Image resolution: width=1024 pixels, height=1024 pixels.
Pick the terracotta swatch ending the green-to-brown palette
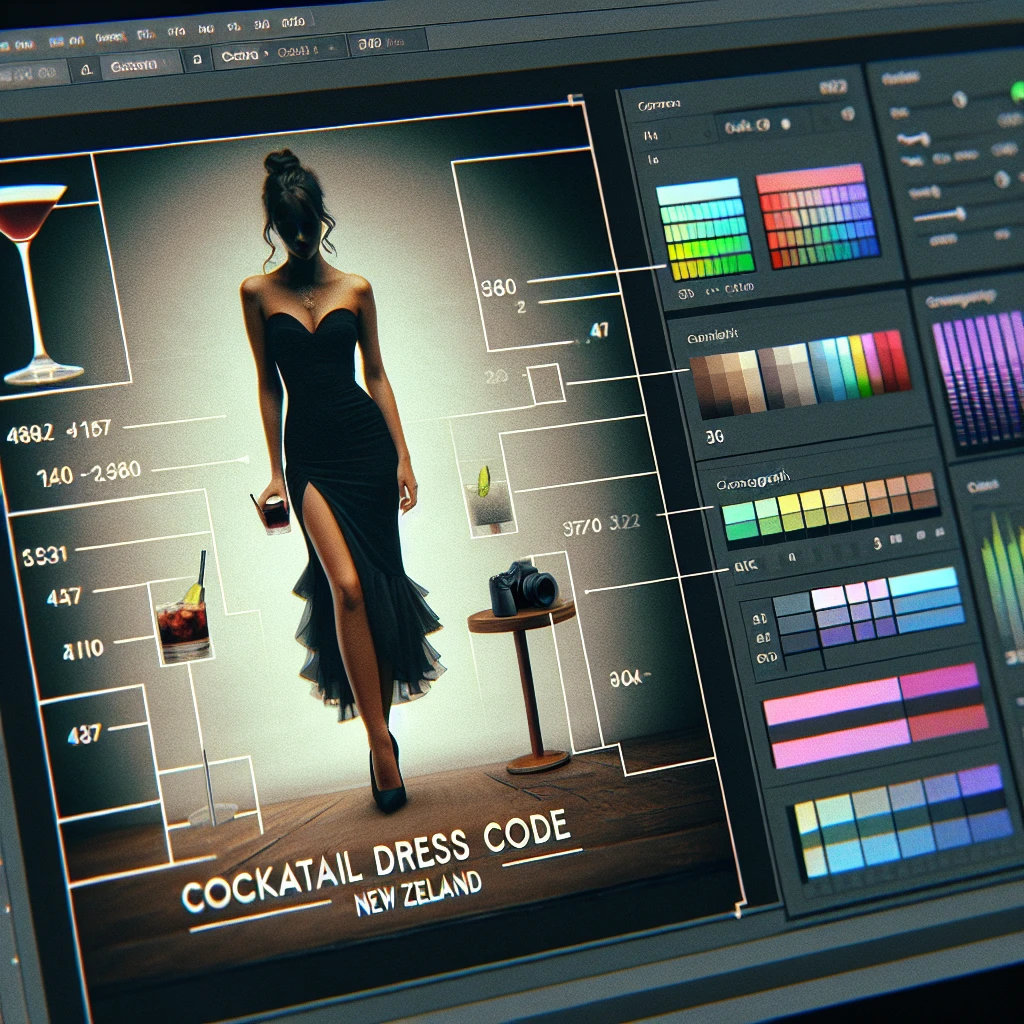coord(922,491)
